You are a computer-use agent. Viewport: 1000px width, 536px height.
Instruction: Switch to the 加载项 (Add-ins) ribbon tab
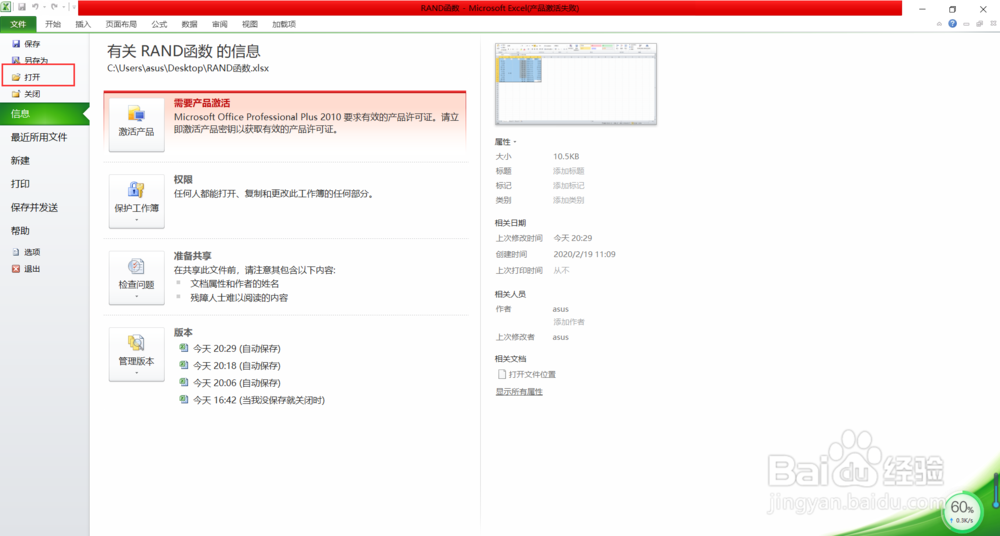click(284, 24)
